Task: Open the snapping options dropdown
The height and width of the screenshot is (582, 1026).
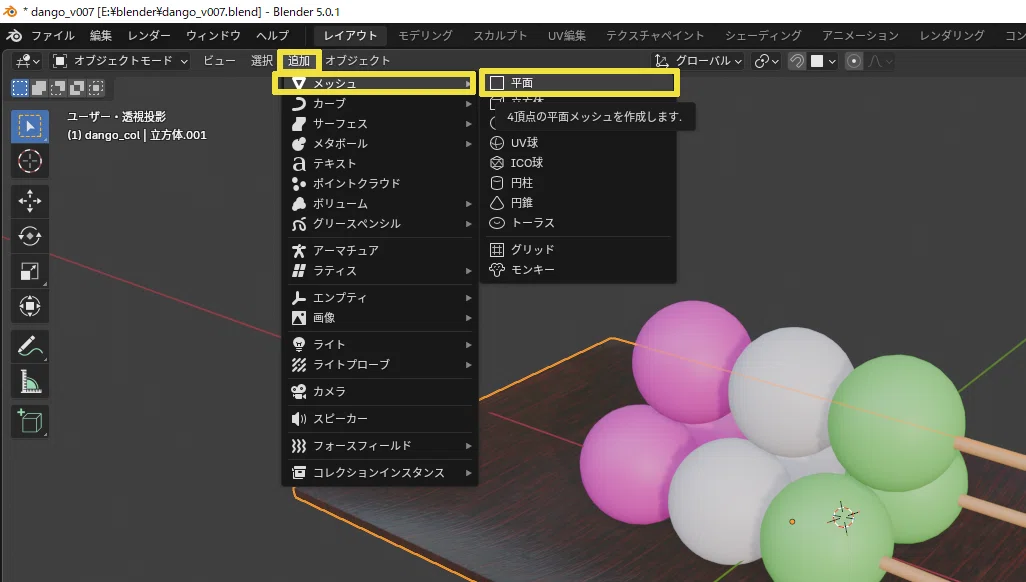Action: pos(823,61)
